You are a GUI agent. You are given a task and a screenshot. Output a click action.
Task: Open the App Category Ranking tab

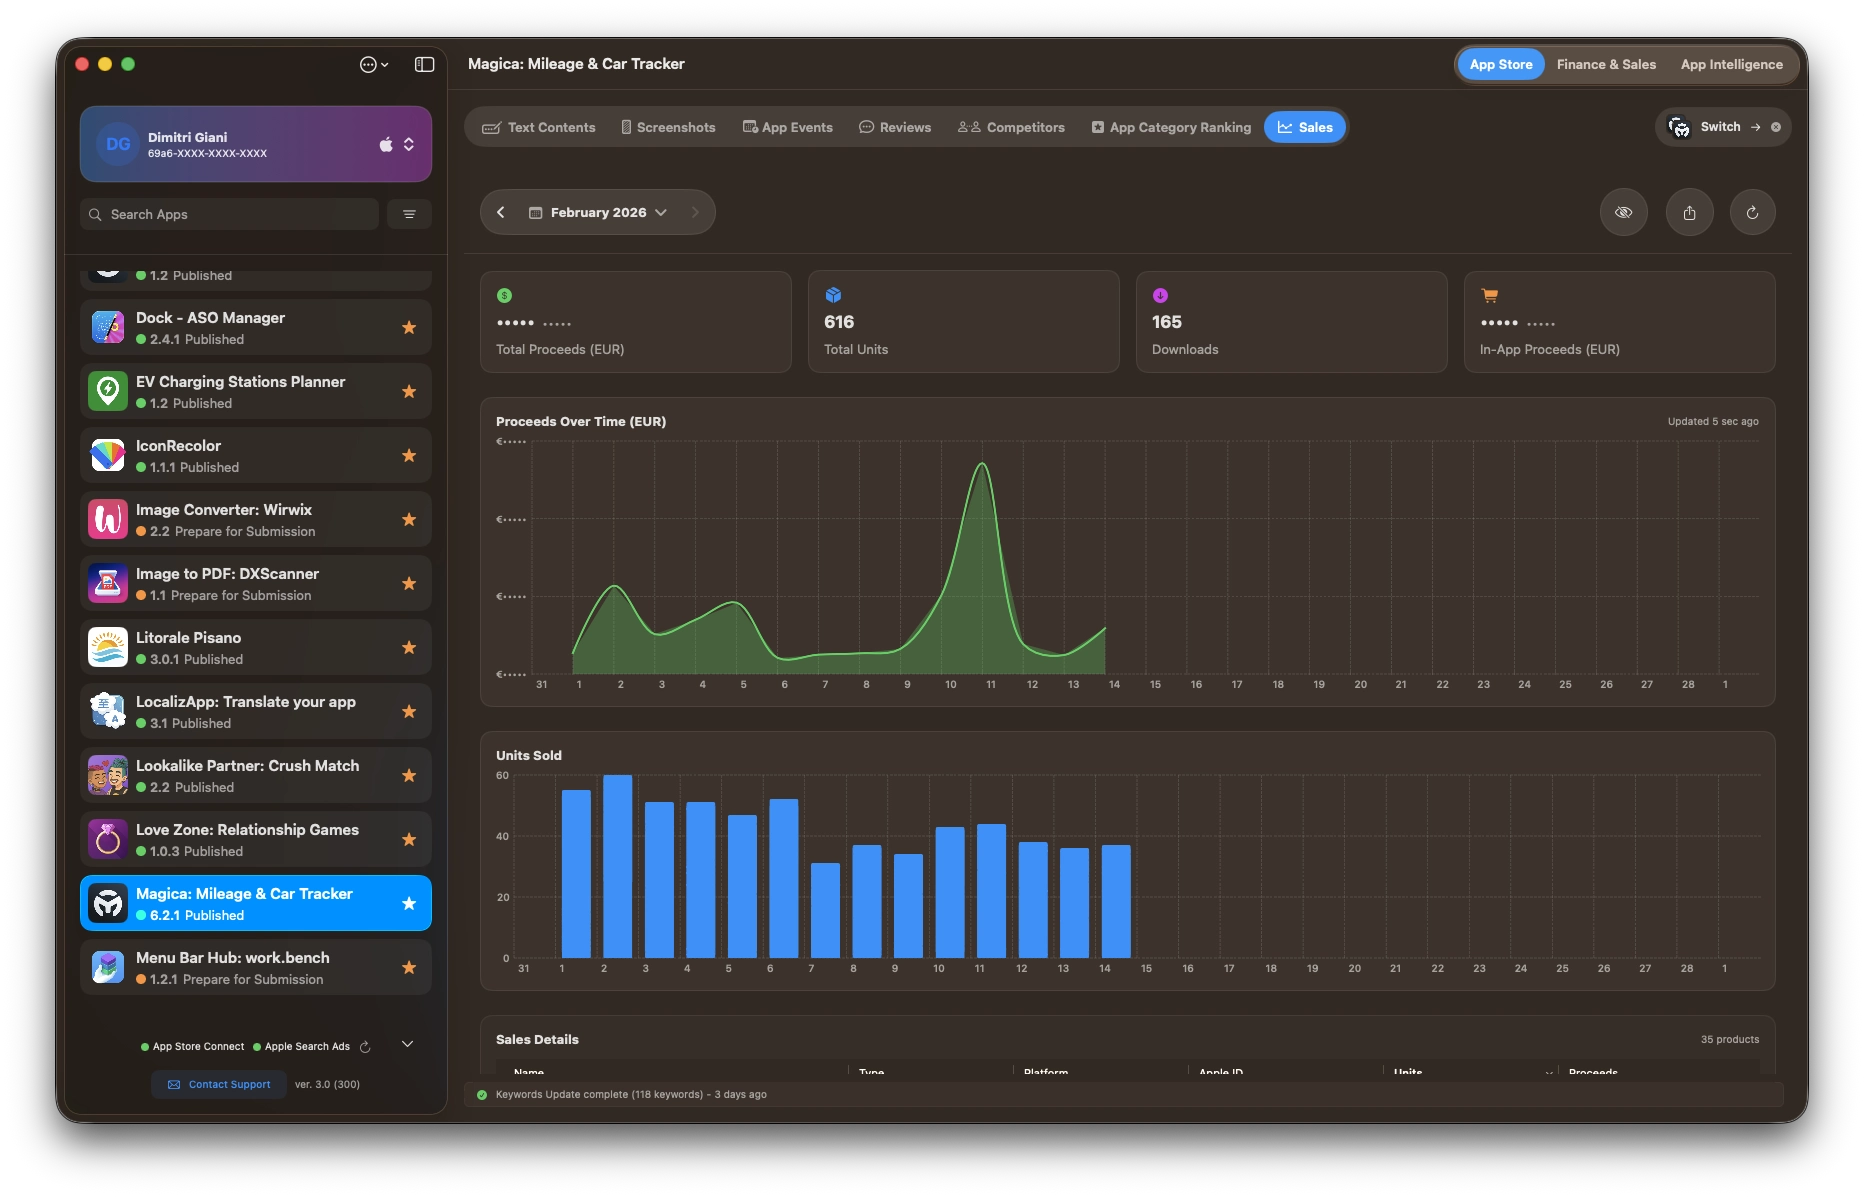tap(1171, 127)
